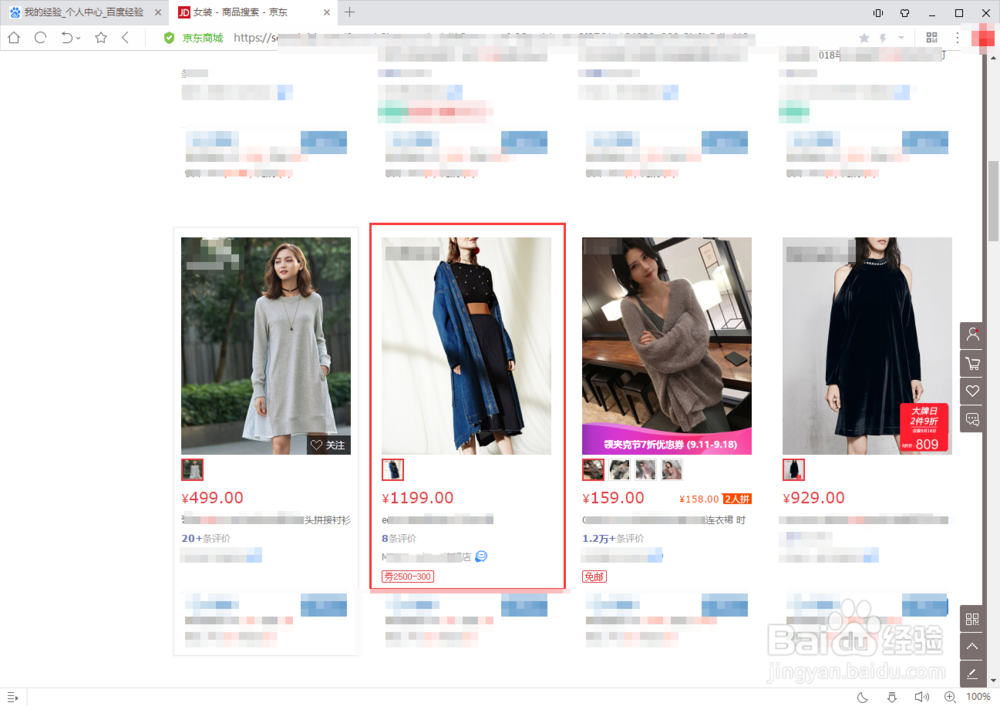Image resolution: width=1000 pixels, height=706 pixels.
Task: Click the grey star in address bar
Action: (x=864, y=38)
